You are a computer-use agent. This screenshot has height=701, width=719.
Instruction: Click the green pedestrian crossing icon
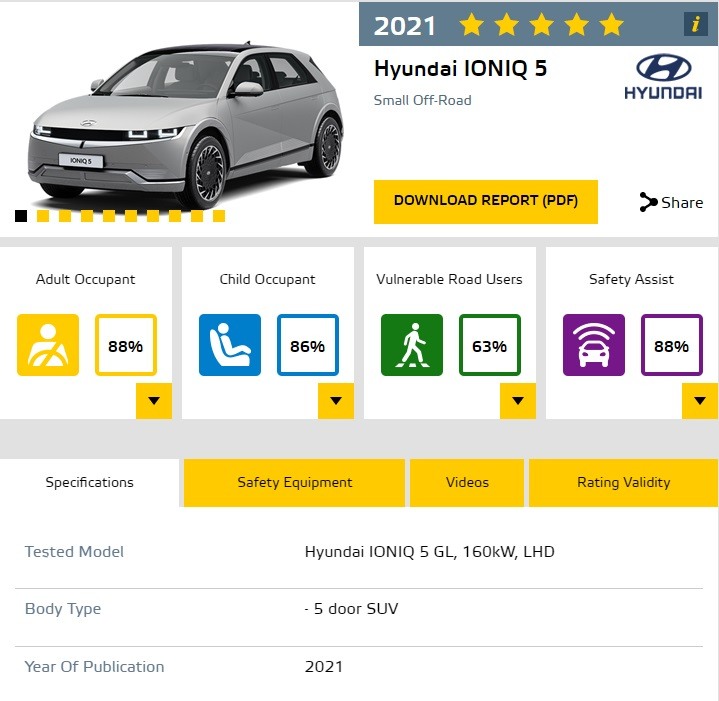412,345
